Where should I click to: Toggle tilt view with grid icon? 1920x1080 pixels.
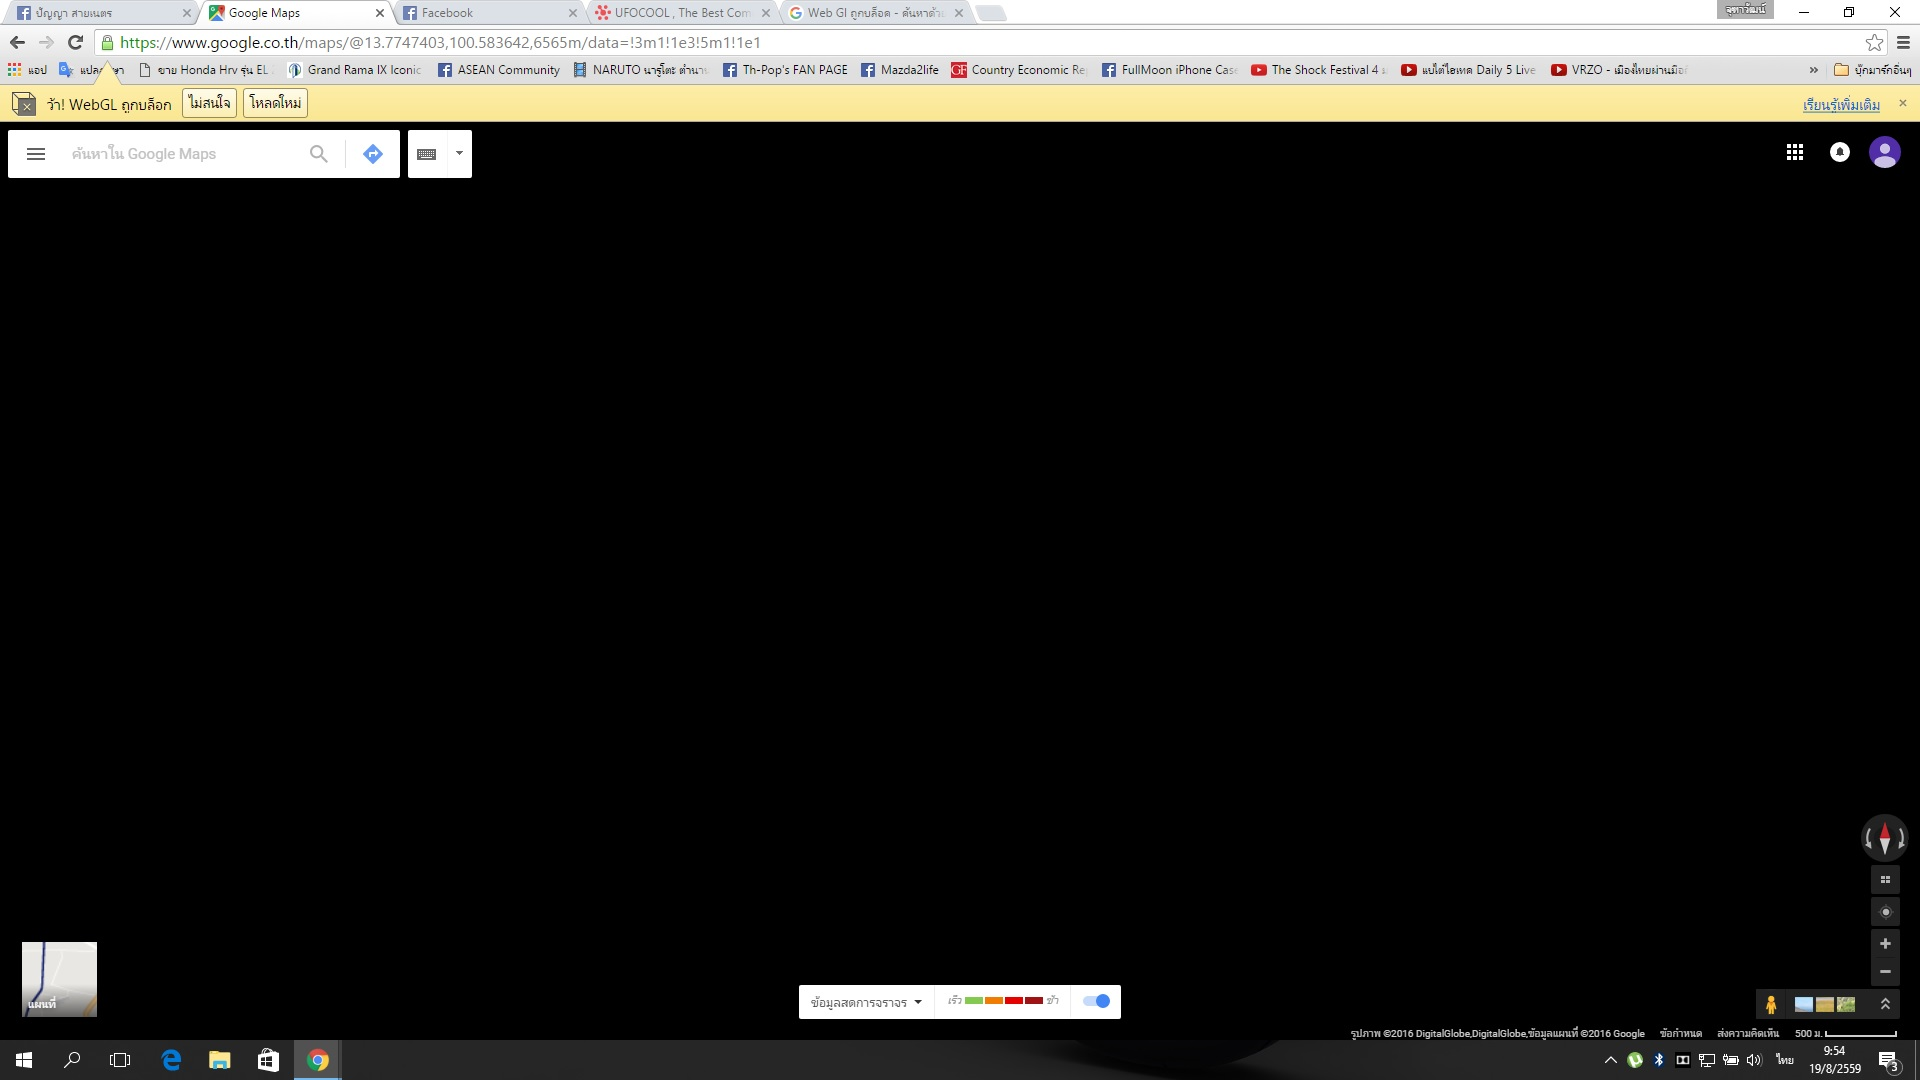(x=1885, y=880)
